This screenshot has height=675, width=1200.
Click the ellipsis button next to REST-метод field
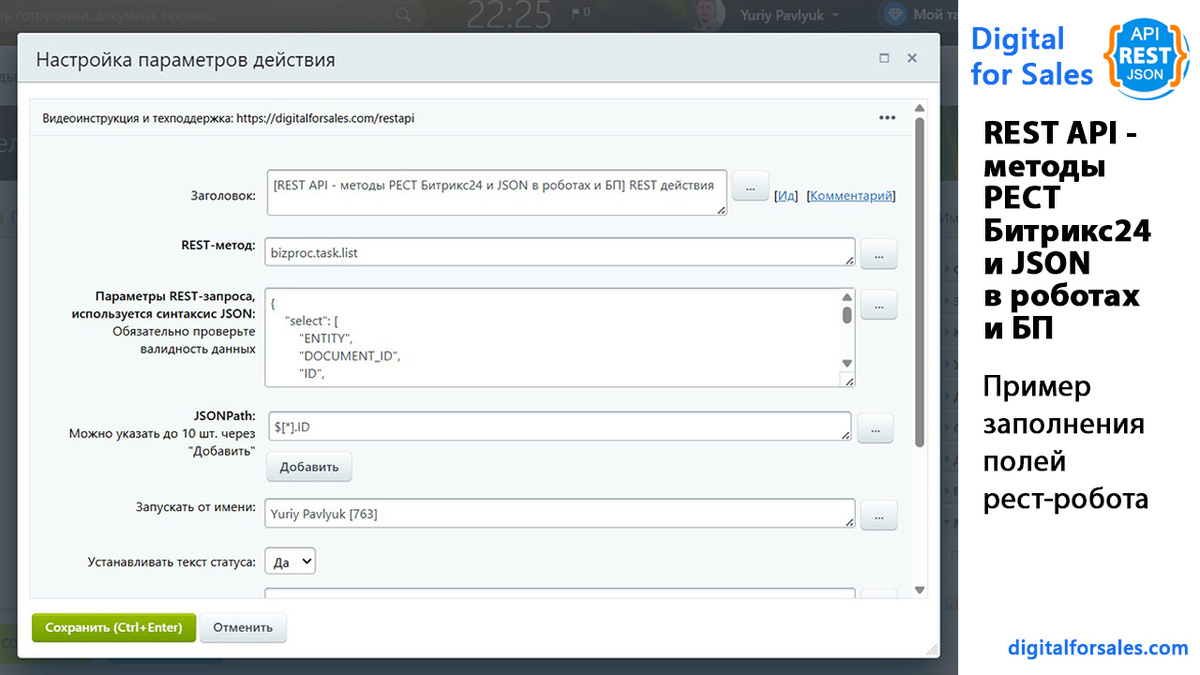879,254
